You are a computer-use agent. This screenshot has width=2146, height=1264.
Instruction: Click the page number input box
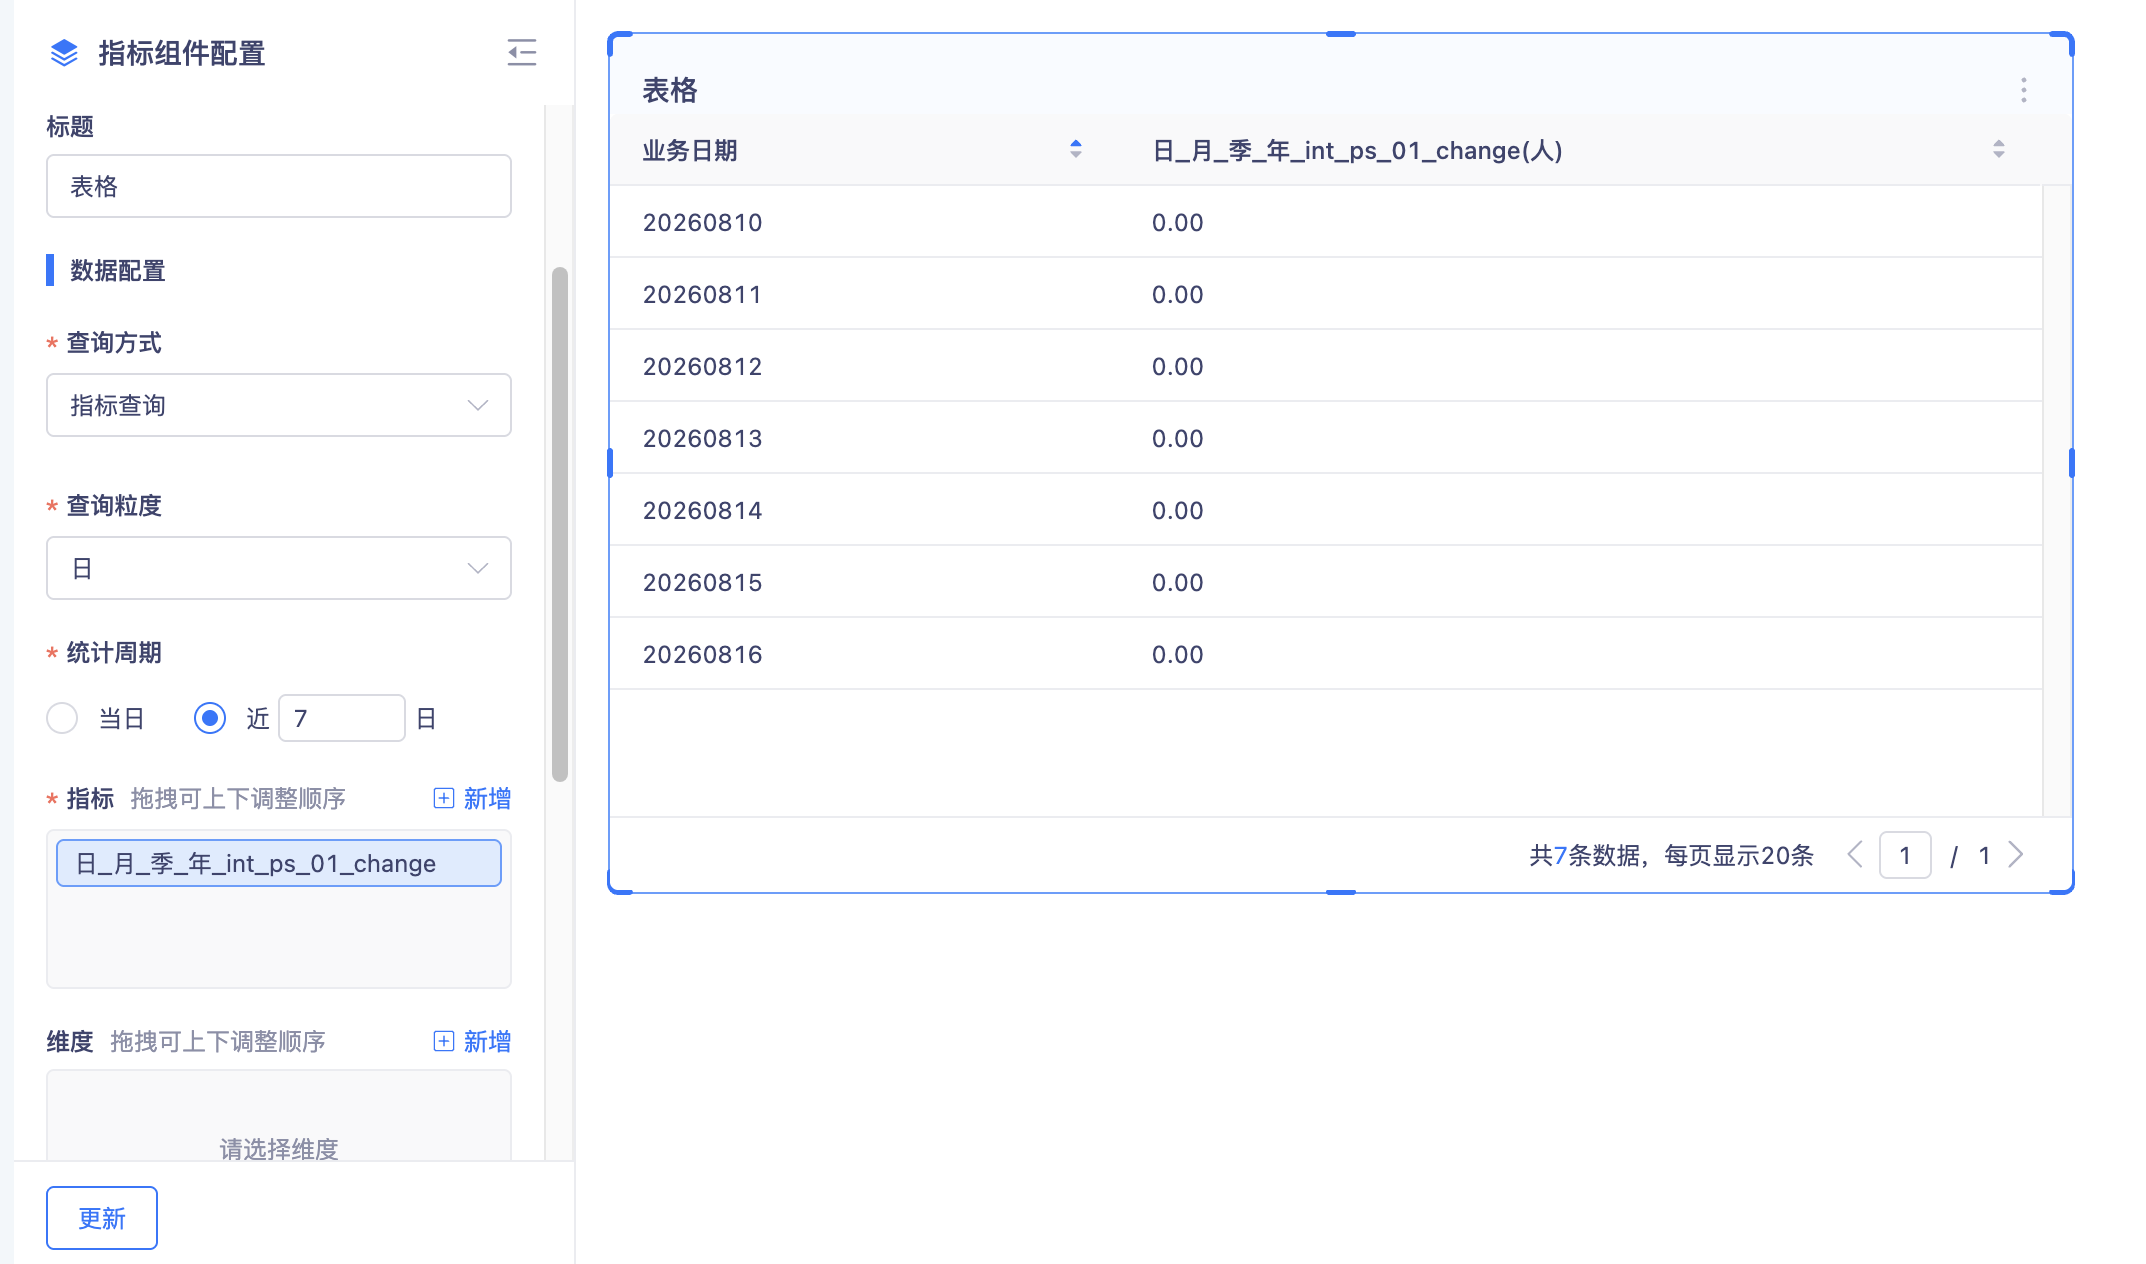pyautogui.click(x=1905, y=855)
